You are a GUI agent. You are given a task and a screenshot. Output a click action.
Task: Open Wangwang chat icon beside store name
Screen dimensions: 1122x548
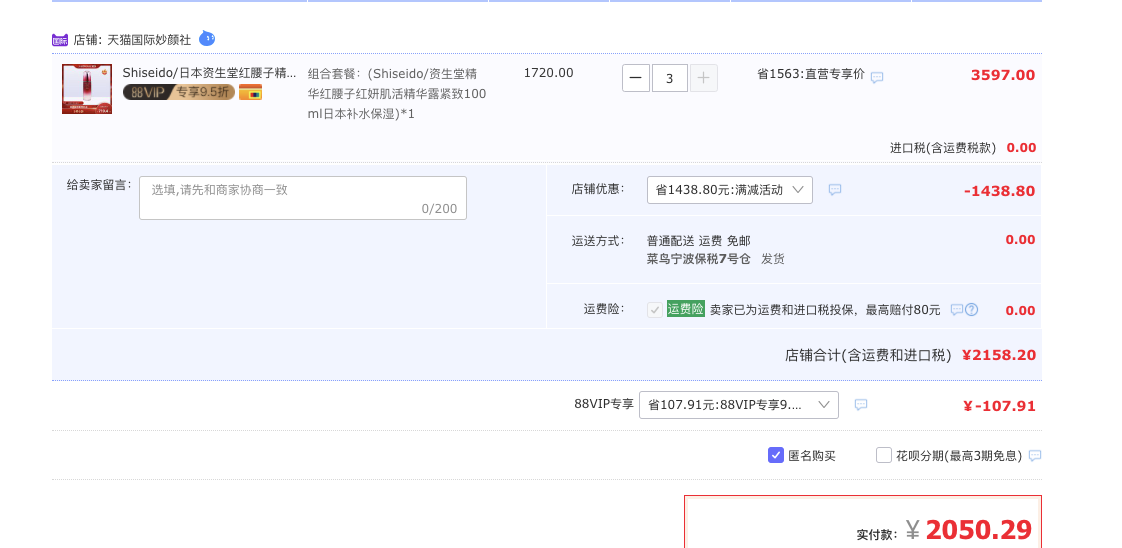[207, 39]
